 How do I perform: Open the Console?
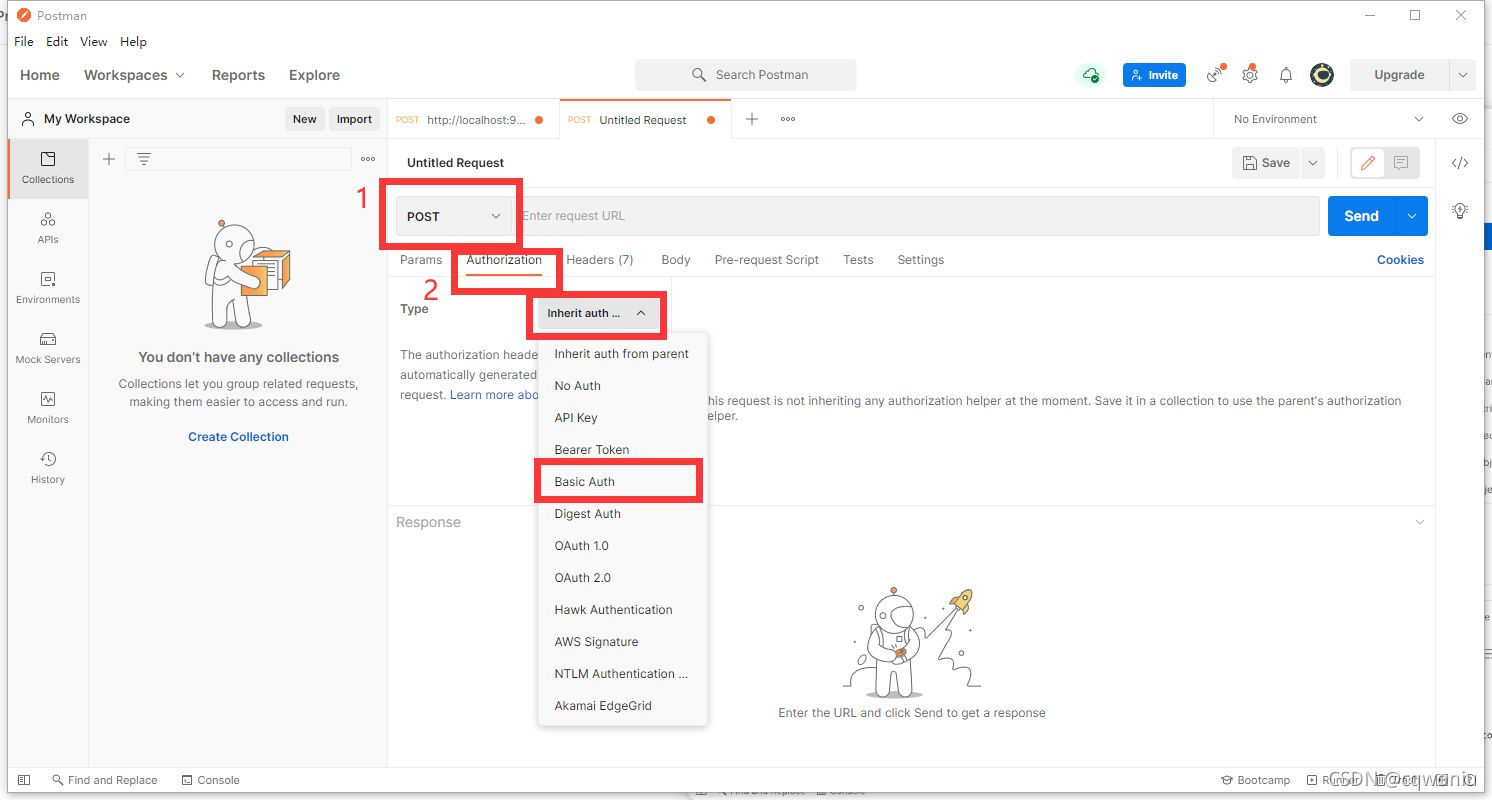pos(210,780)
